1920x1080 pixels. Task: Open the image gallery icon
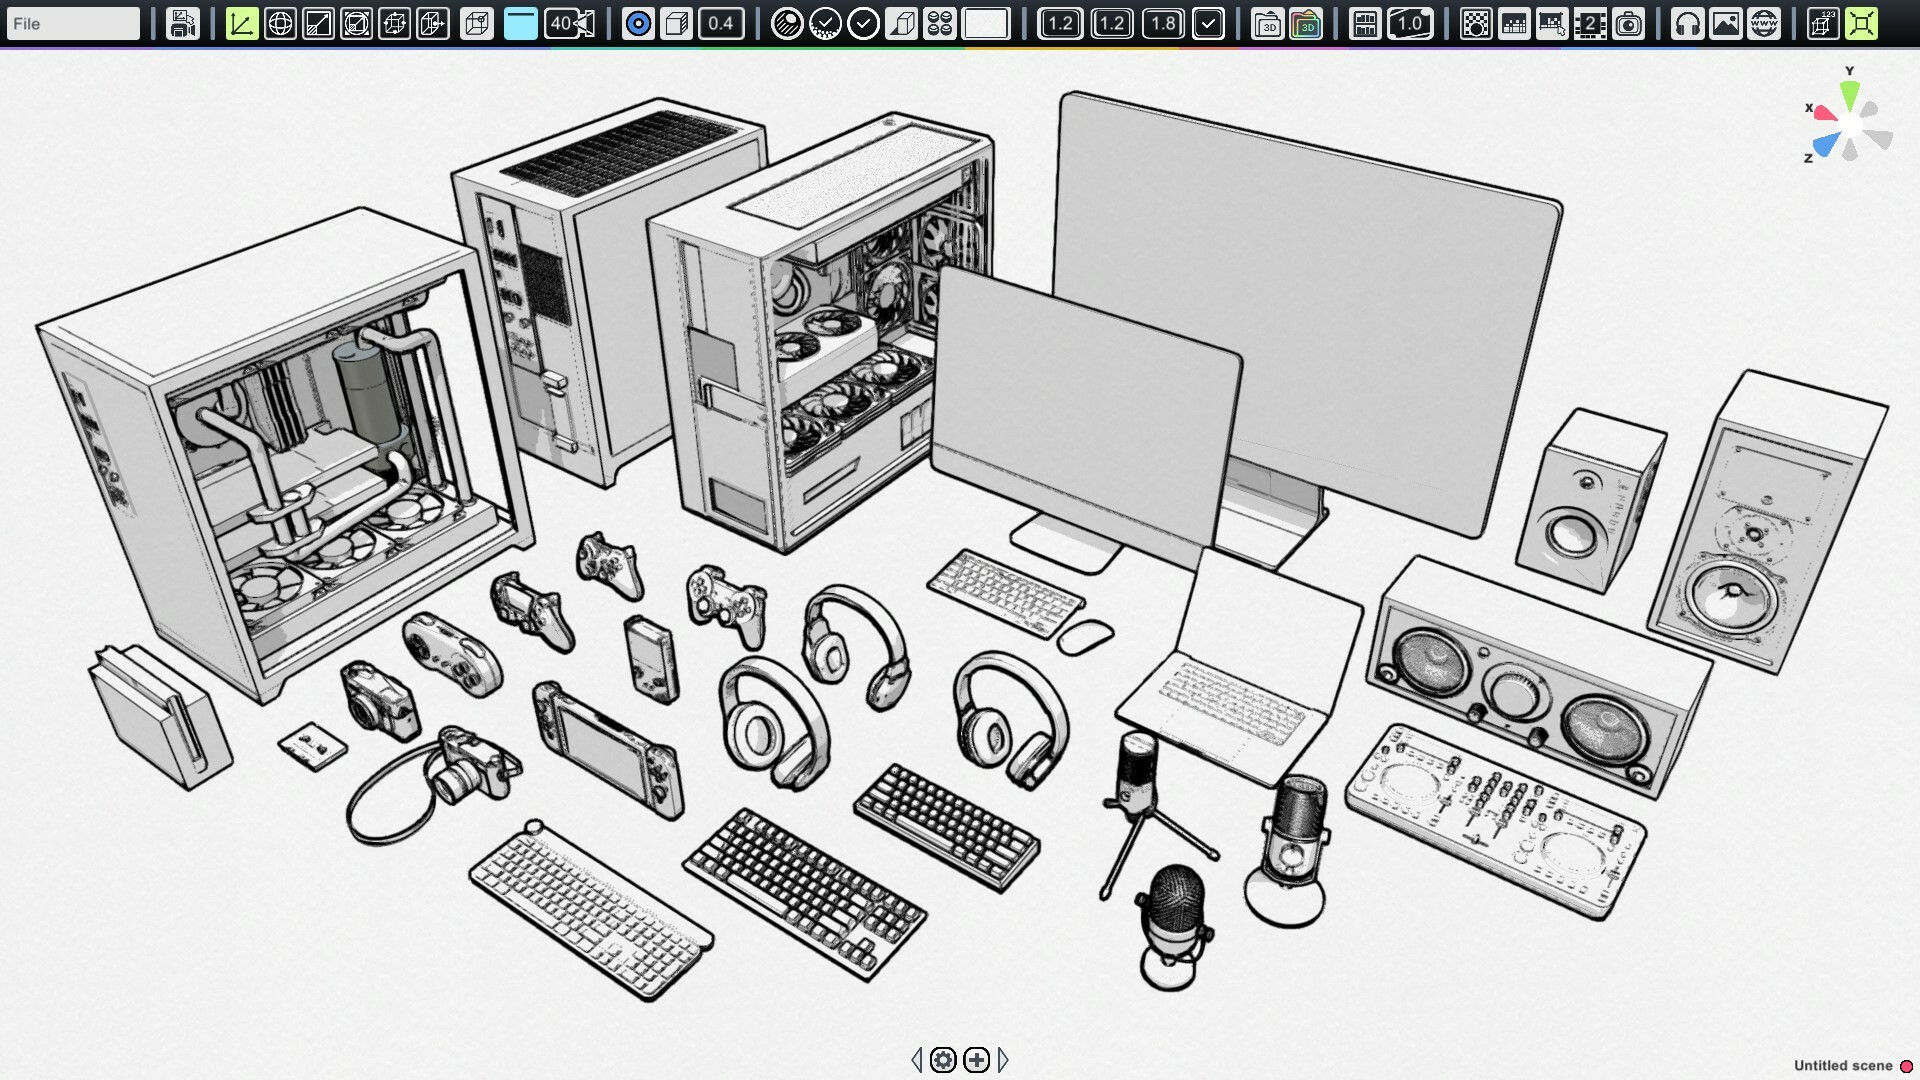[1726, 23]
